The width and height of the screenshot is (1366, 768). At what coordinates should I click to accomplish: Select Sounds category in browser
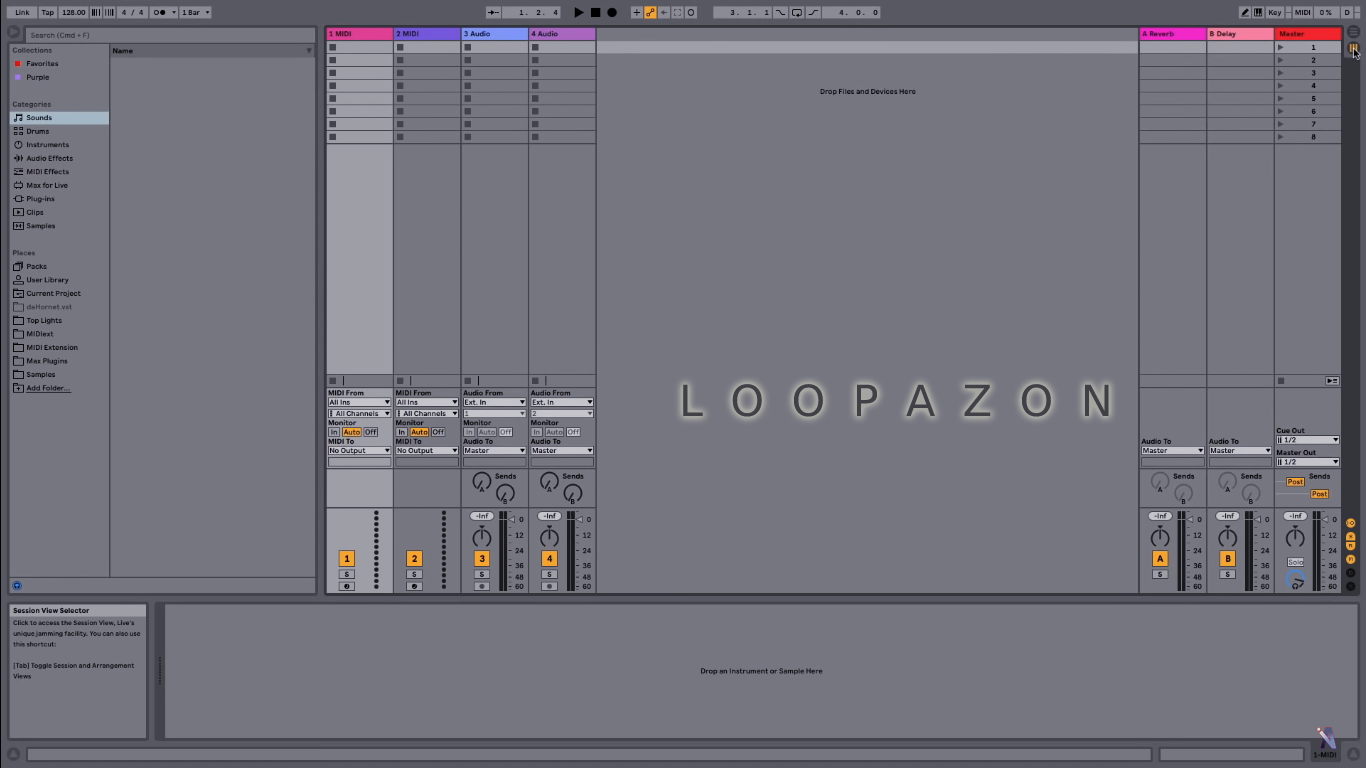(x=59, y=118)
